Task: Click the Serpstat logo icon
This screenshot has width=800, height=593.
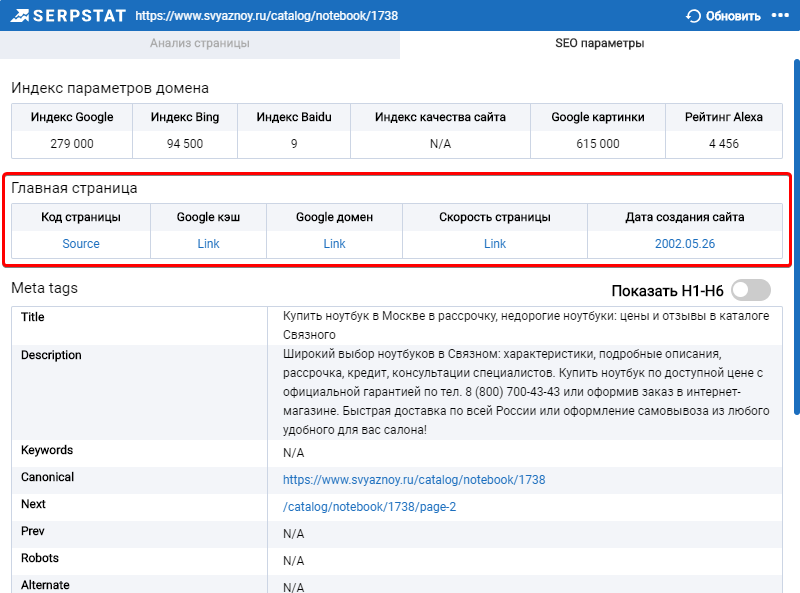Action: (20, 16)
